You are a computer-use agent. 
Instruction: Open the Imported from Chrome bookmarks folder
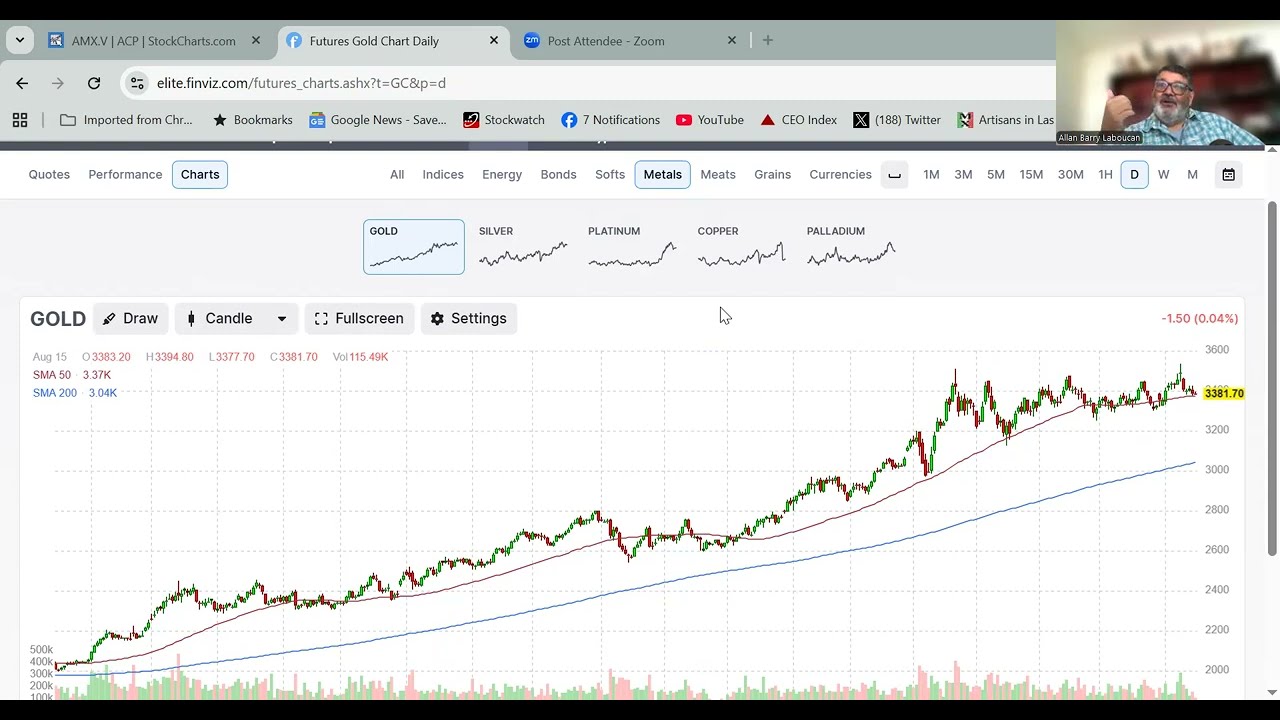[x=126, y=120]
